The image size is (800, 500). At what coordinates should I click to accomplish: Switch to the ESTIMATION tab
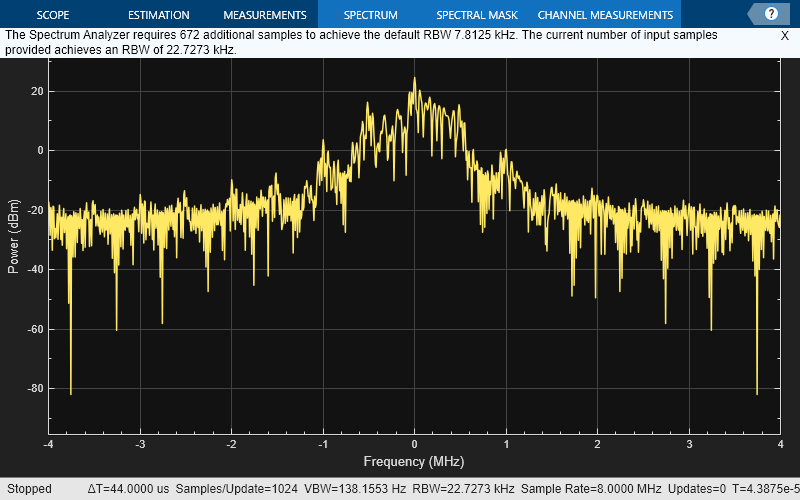159,15
